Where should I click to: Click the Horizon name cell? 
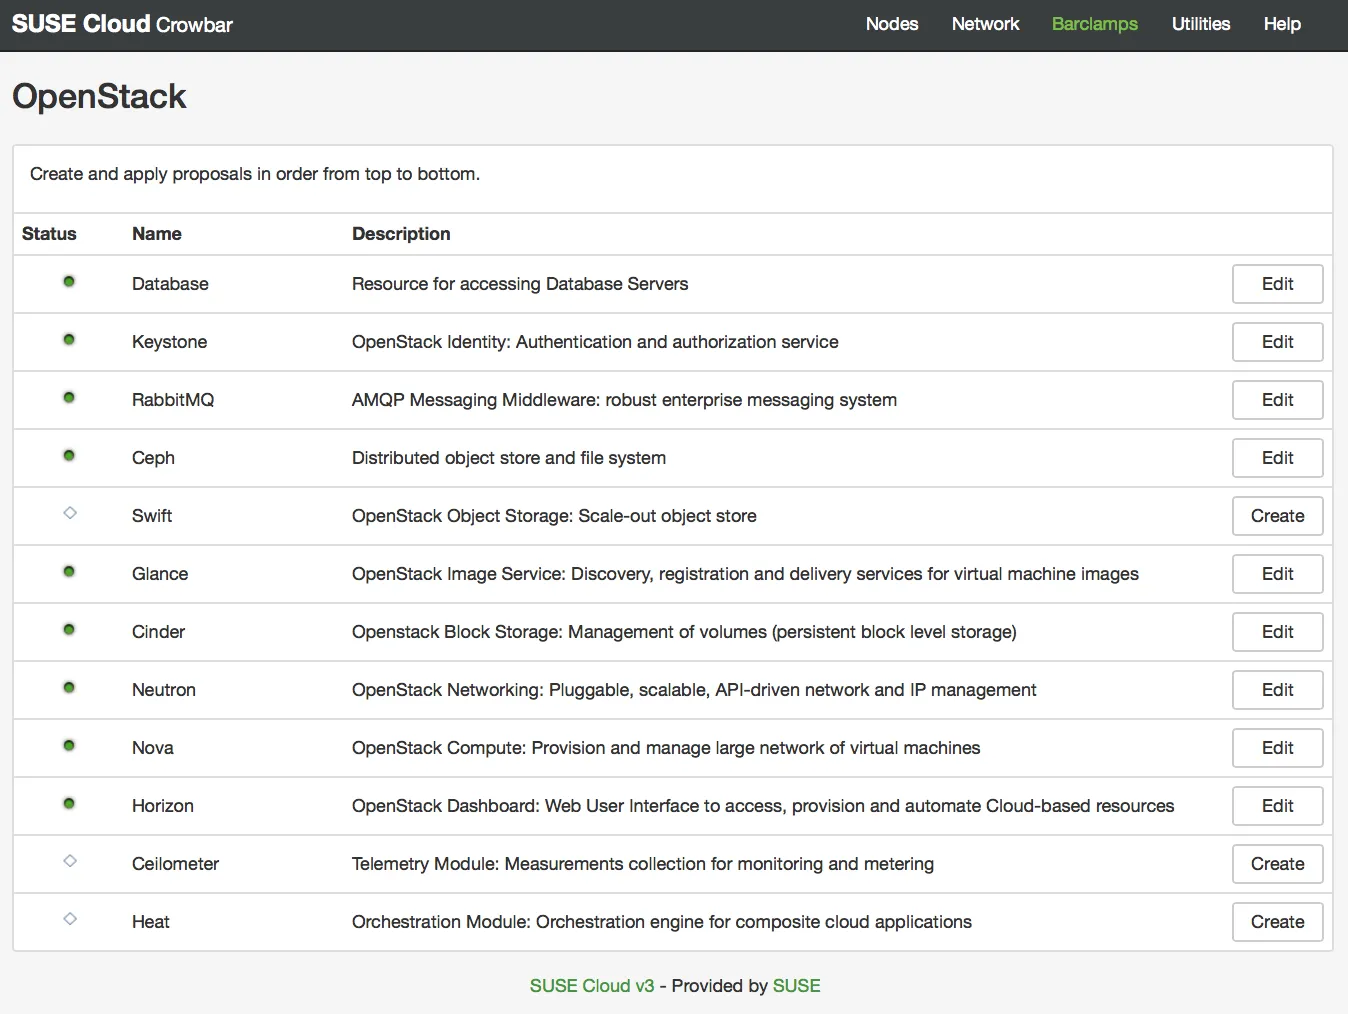163,806
